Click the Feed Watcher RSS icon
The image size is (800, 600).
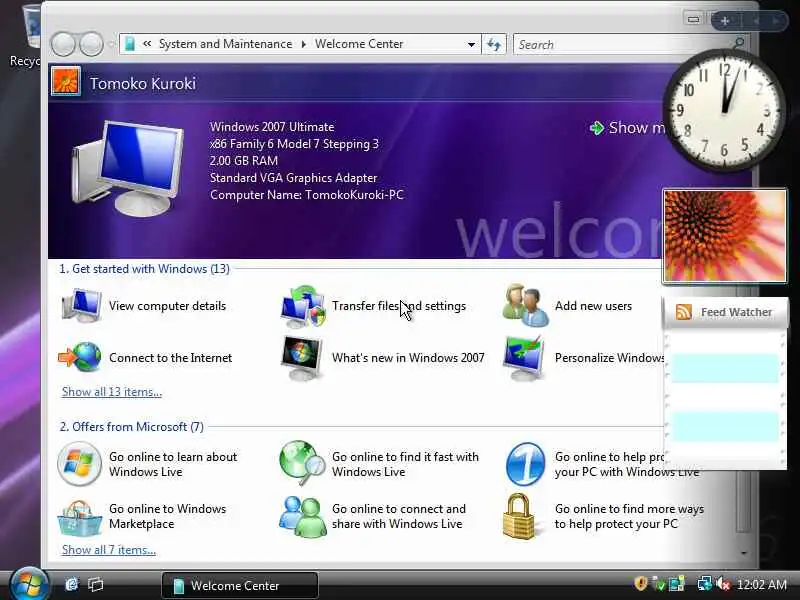click(x=684, y=312)
